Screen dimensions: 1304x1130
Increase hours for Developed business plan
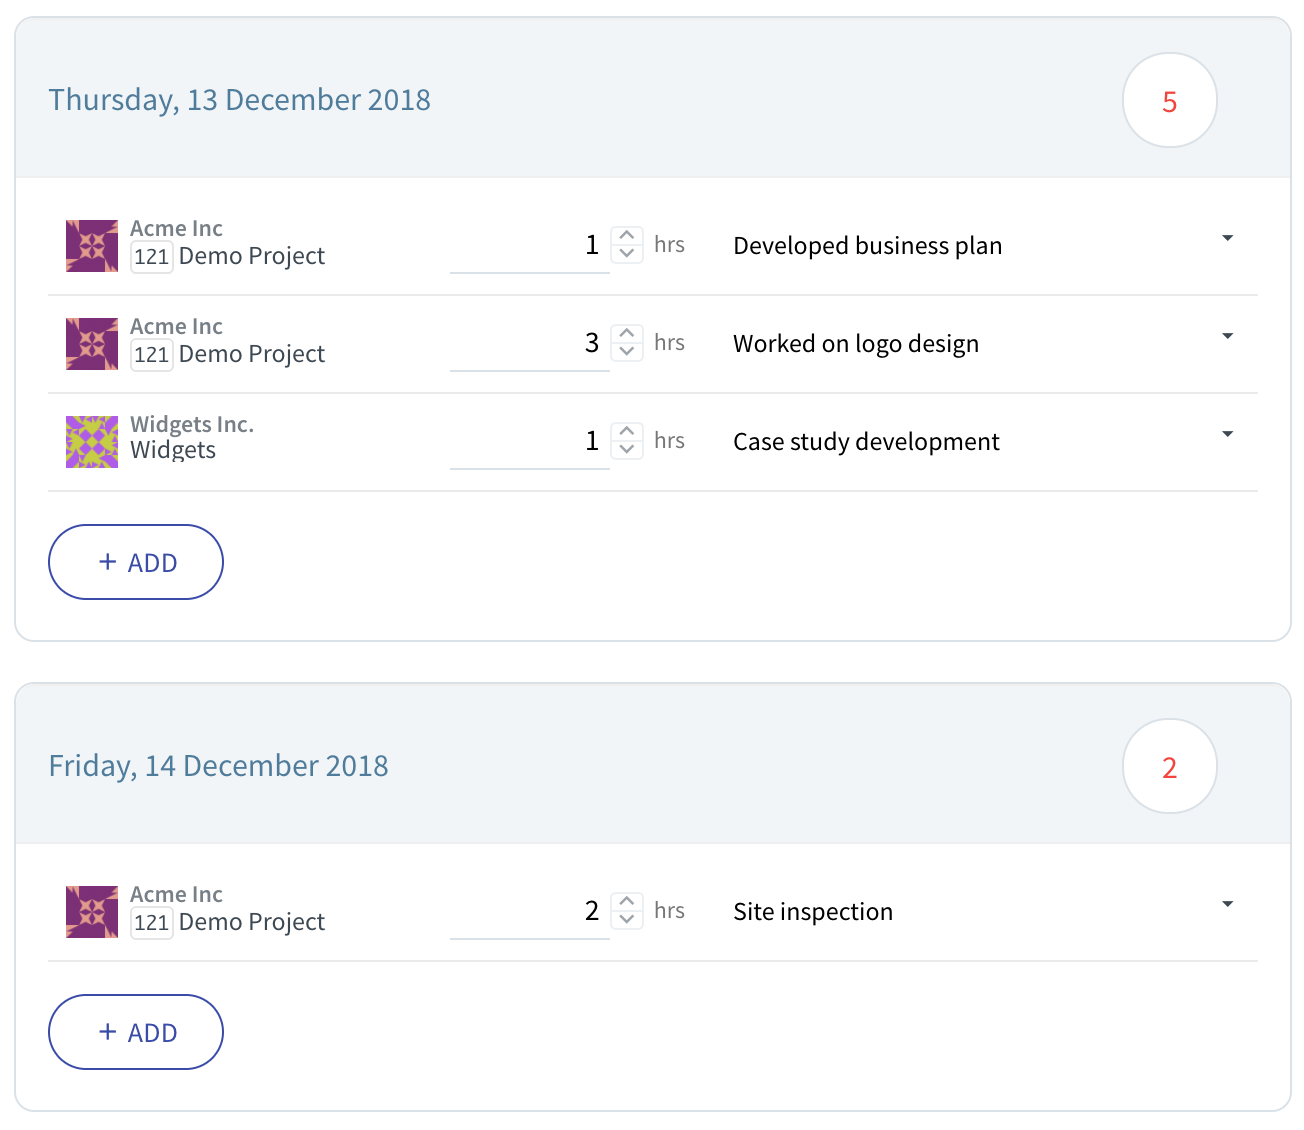[x=627, y=236]
